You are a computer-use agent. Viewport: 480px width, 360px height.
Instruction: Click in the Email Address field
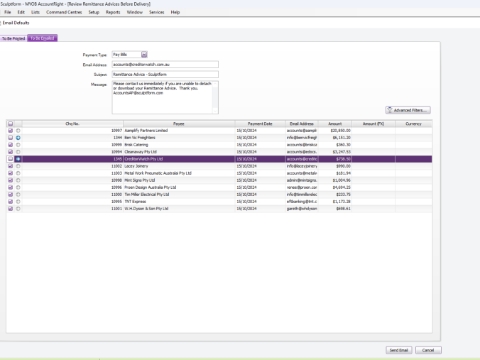click(x=165, y=64)
